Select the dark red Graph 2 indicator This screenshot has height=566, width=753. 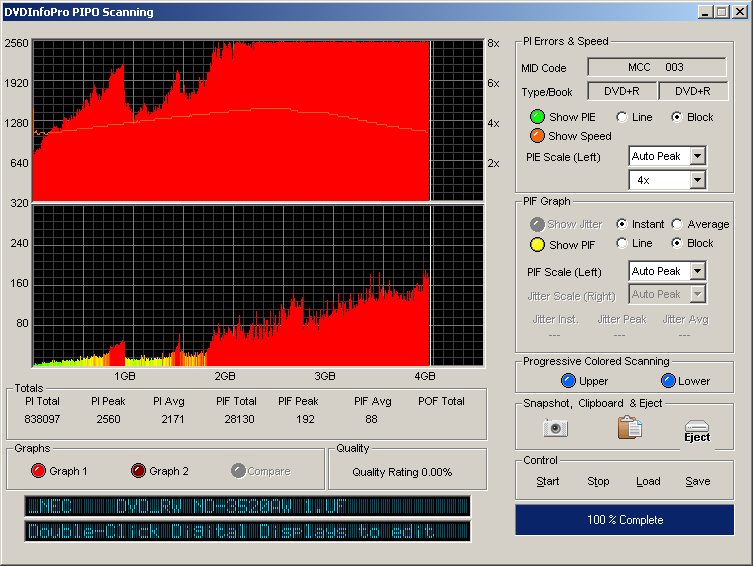pos(138,471)
